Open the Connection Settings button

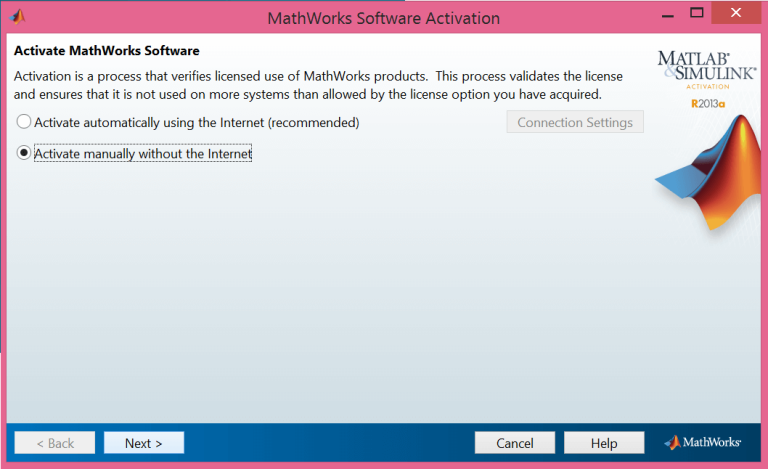pos(575,122)
